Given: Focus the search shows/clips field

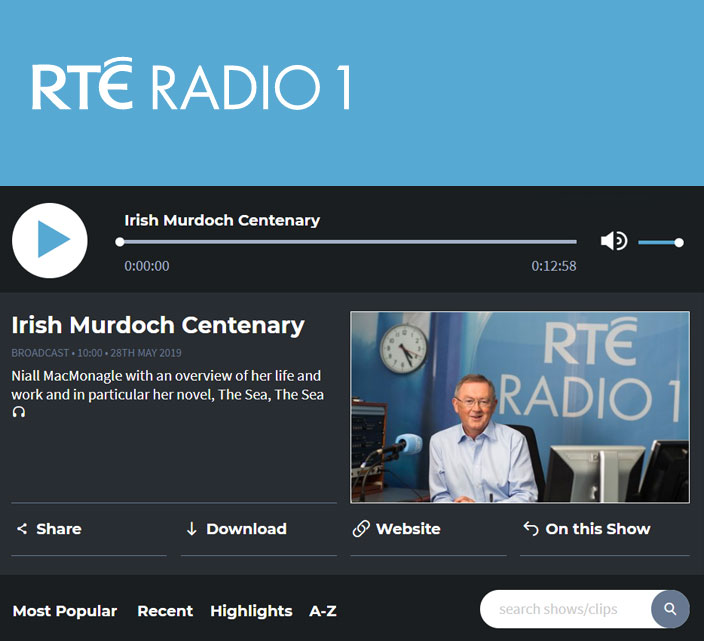Looking at the screenshot, I should [566, 609].
